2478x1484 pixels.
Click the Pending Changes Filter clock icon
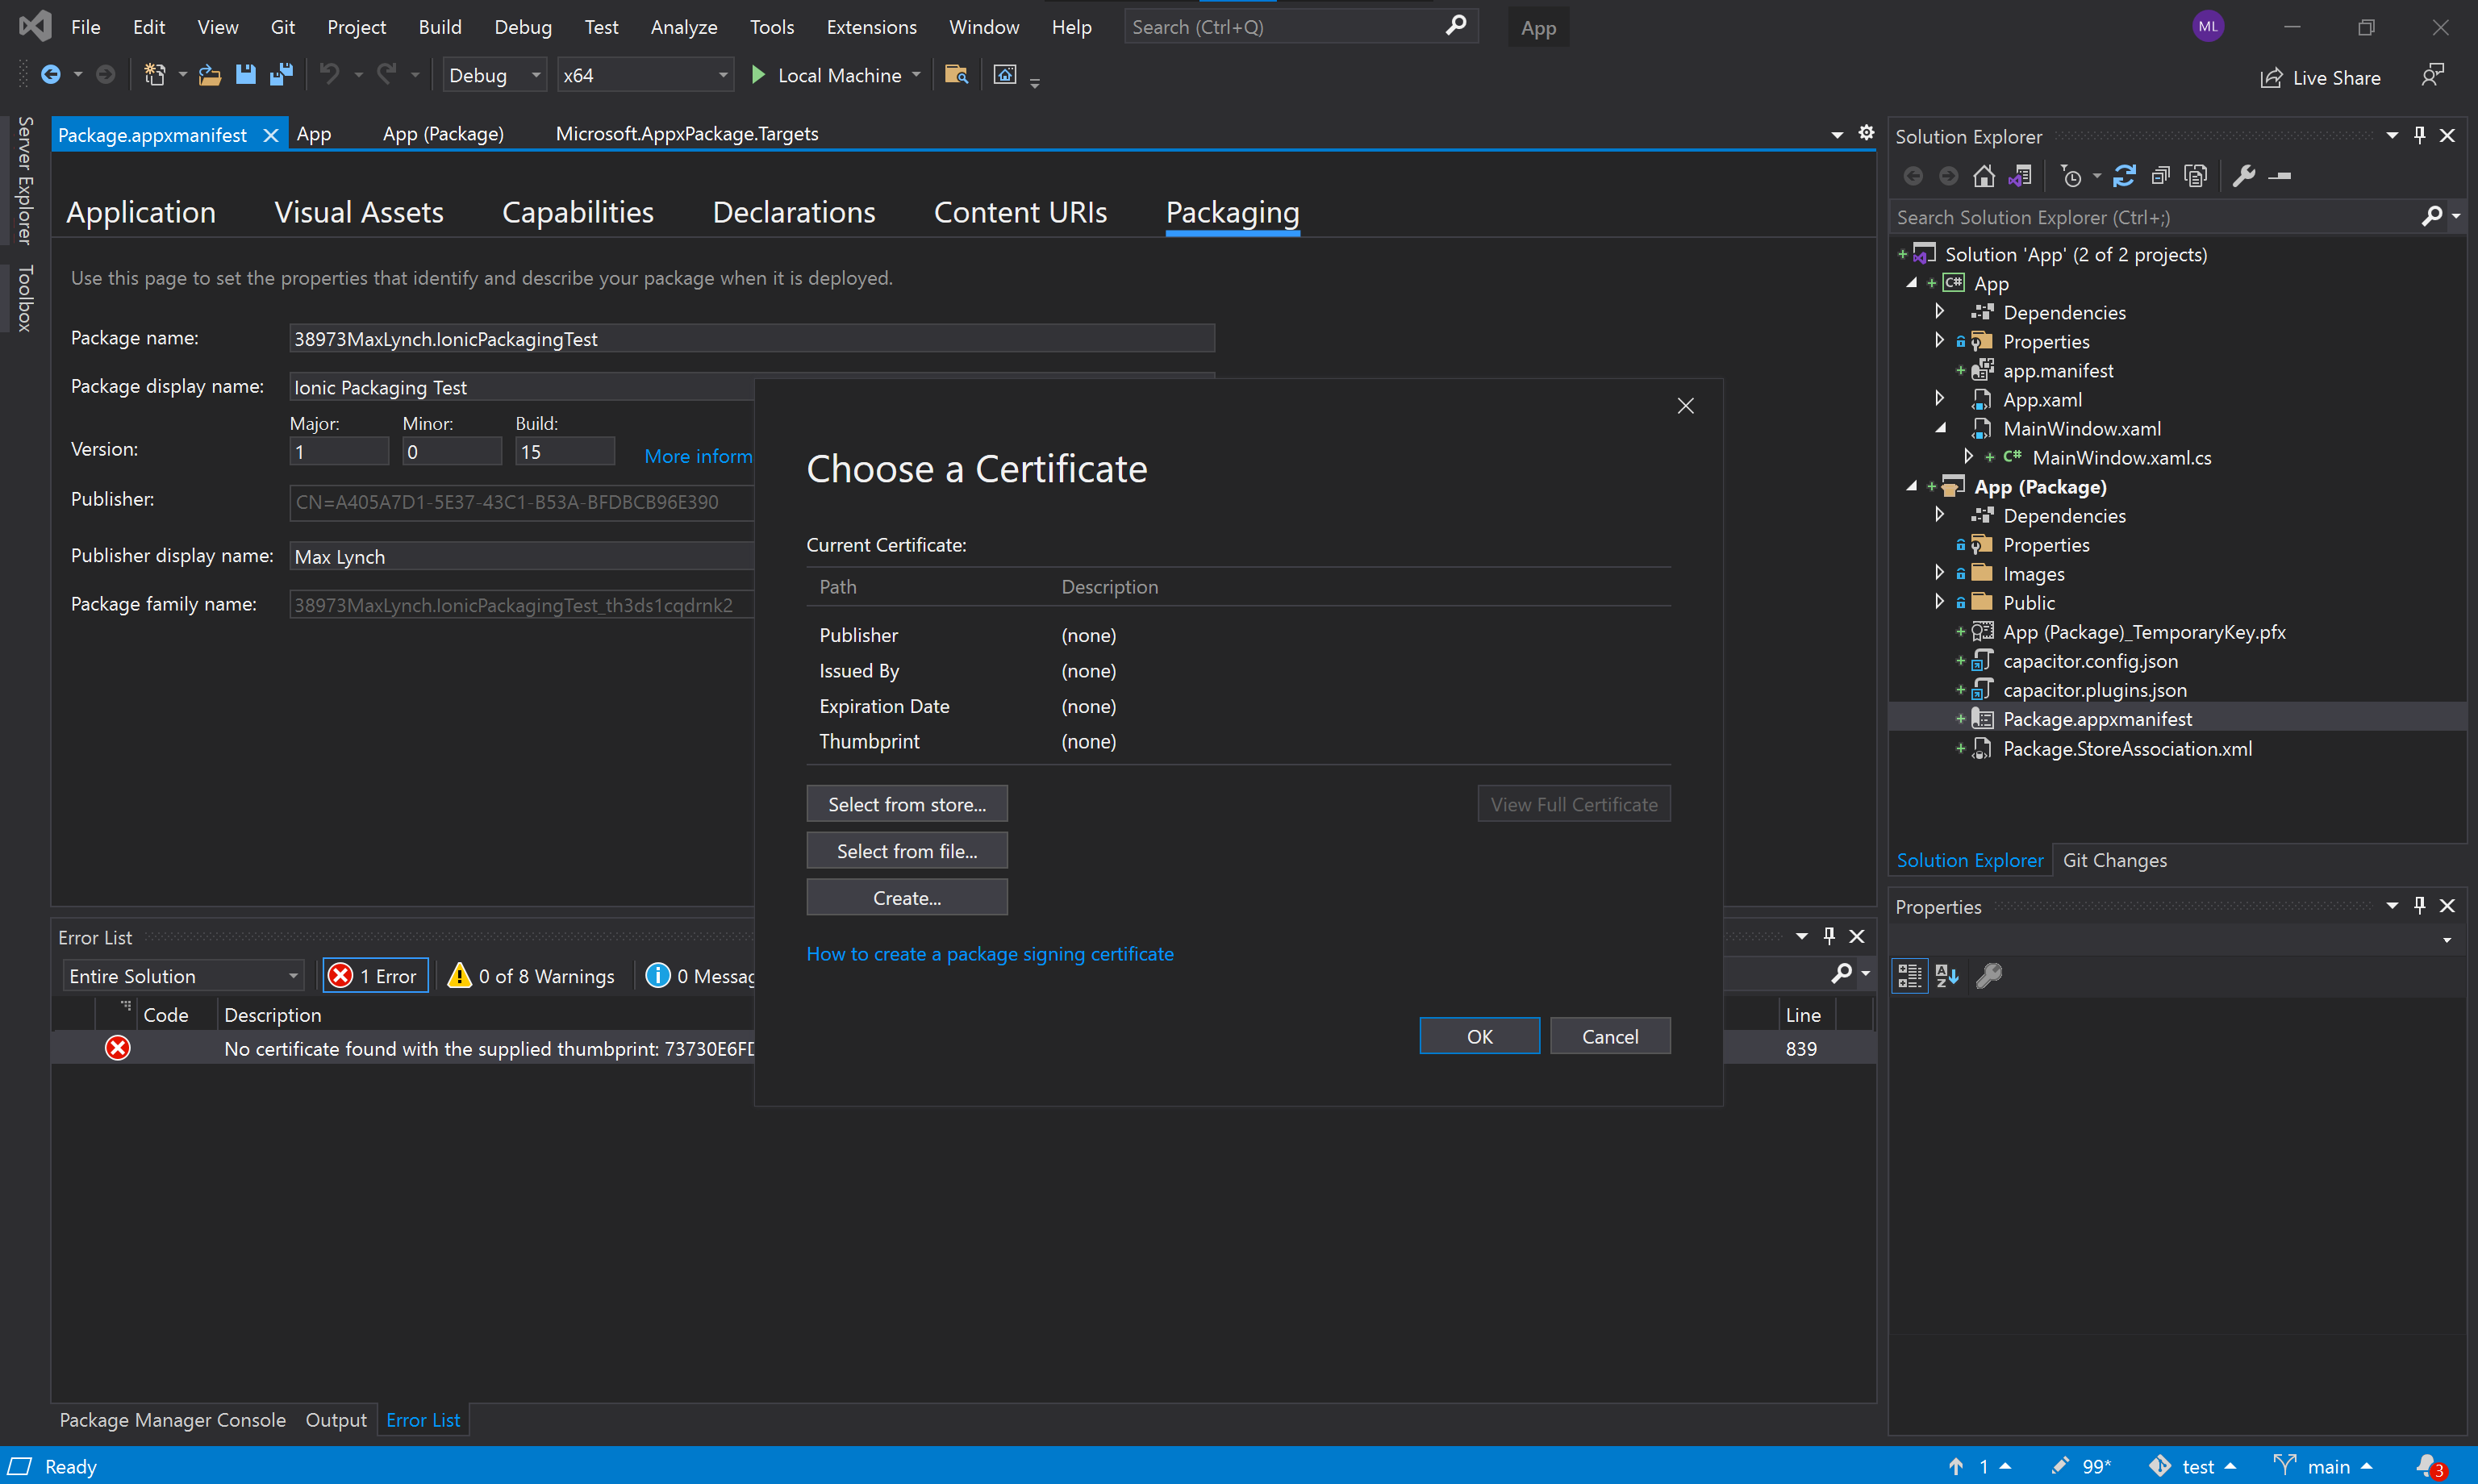click(2071, 176)
